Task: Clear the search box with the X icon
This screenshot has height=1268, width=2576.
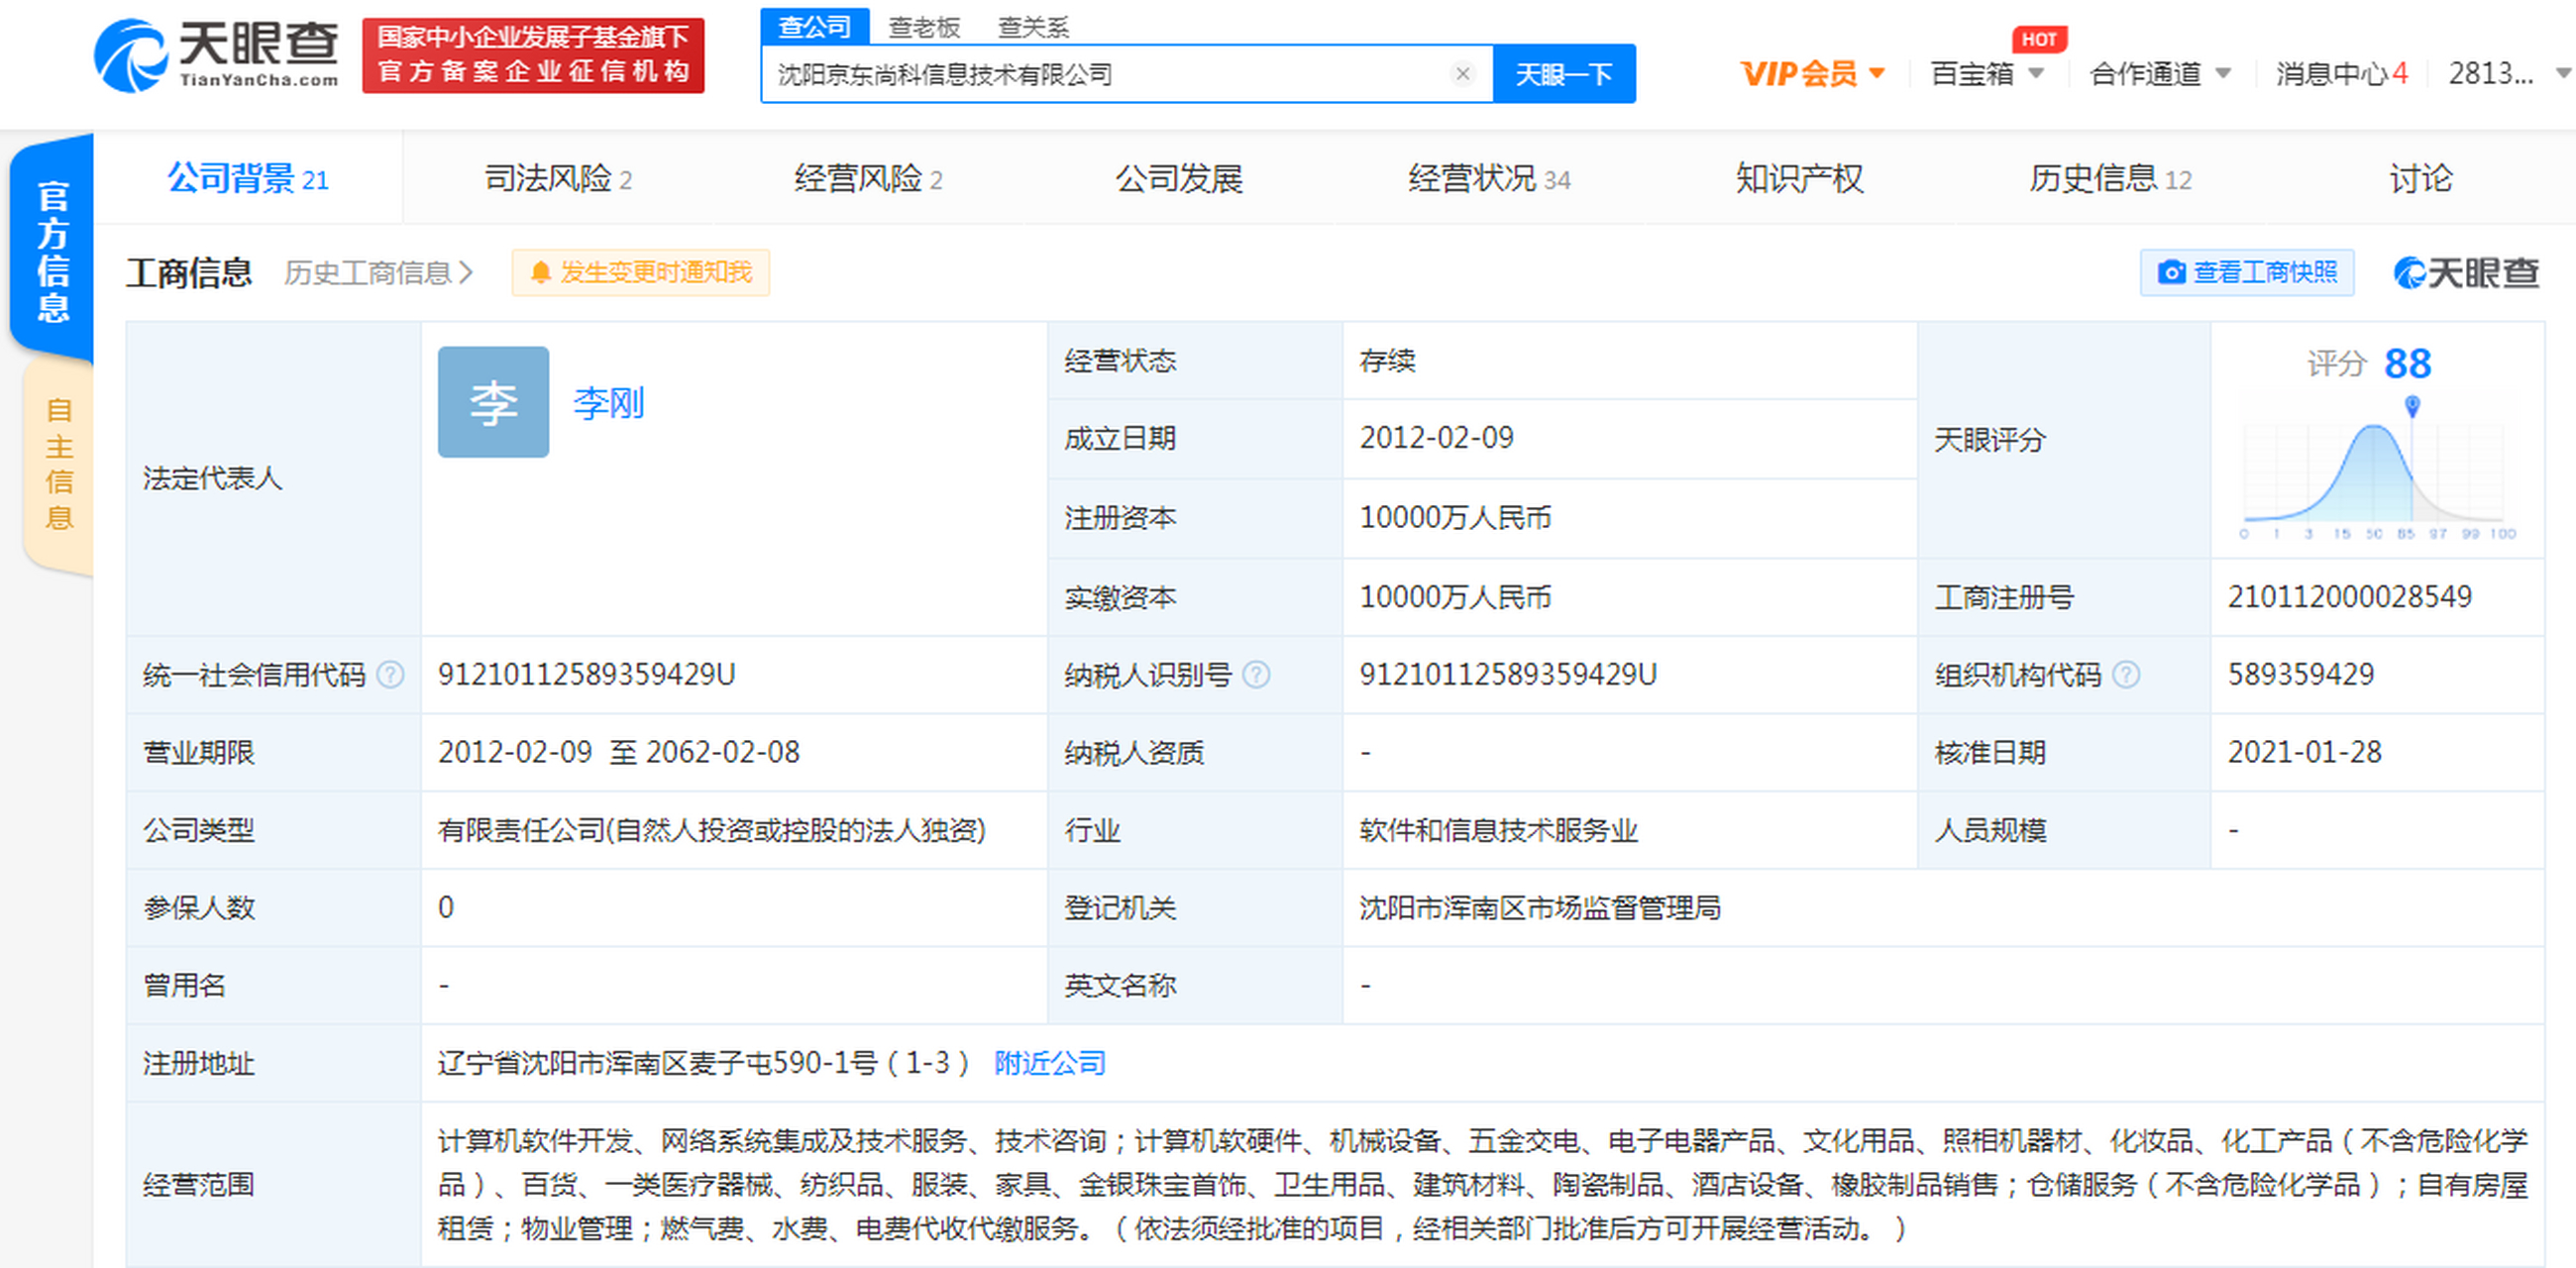Action: point(1462,74)
